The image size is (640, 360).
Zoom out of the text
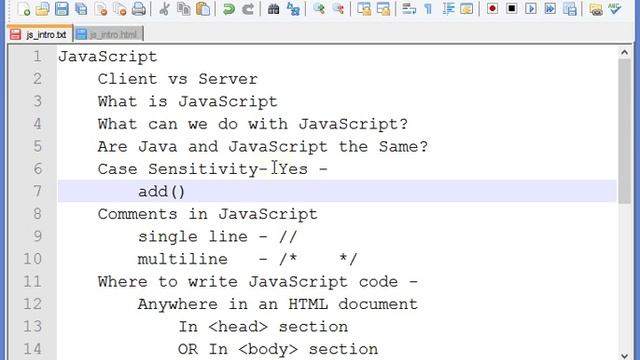pos(338,9)
